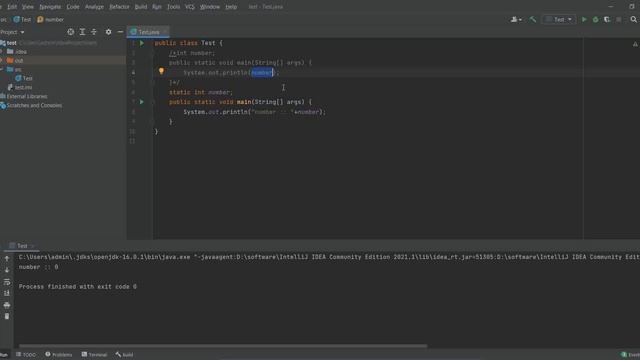The width and height of the screenshot is (640, 360).
Task: Click the Print icon in Run console
Action: coord(7,305)
